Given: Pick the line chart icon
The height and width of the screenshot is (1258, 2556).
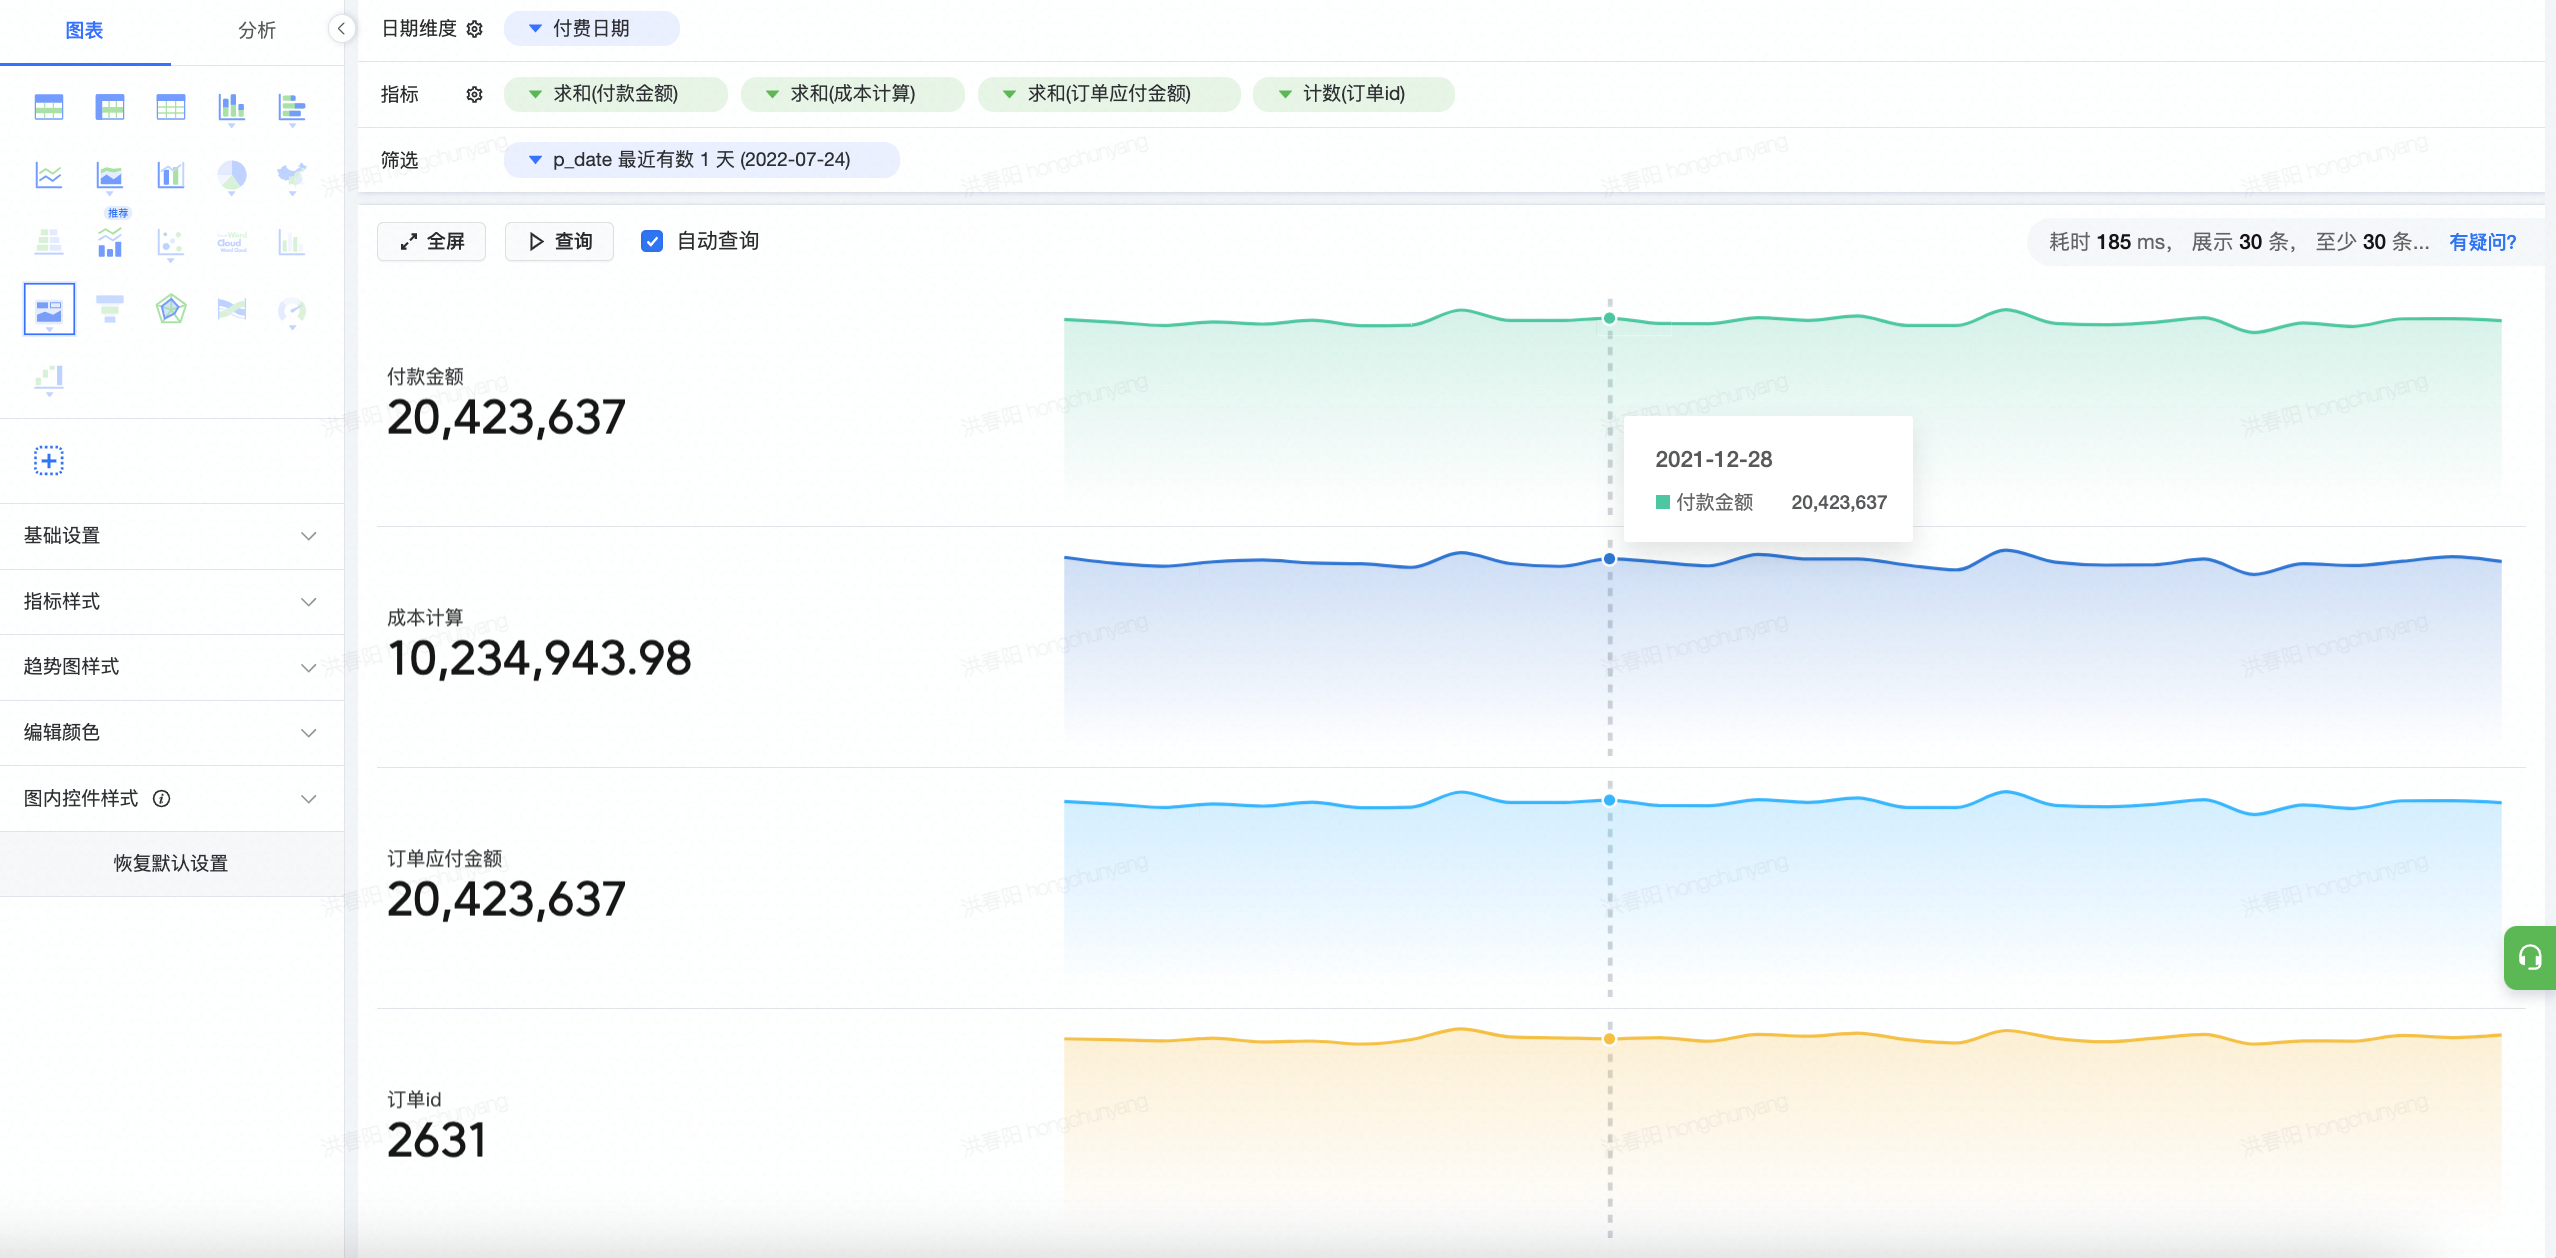Looking at the screenshot, I should coord(49,176).
